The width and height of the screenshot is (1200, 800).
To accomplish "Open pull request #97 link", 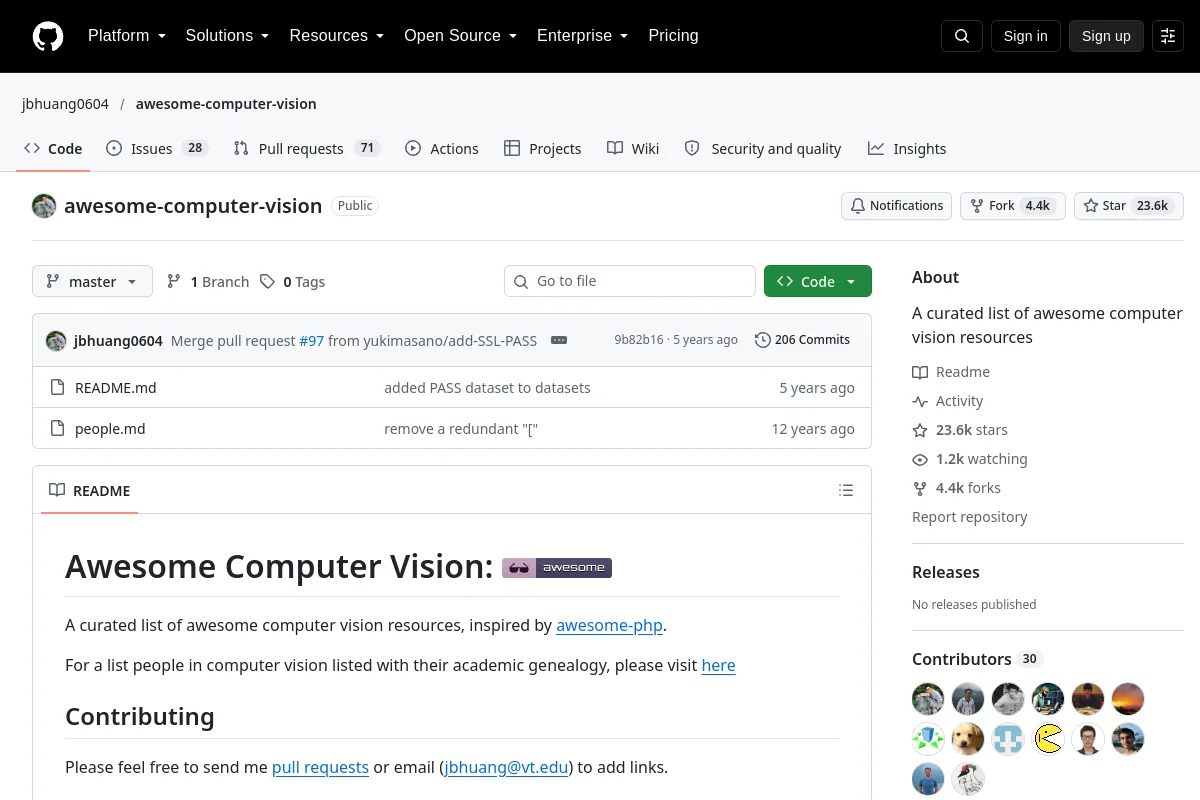I will tap(312, 340).
